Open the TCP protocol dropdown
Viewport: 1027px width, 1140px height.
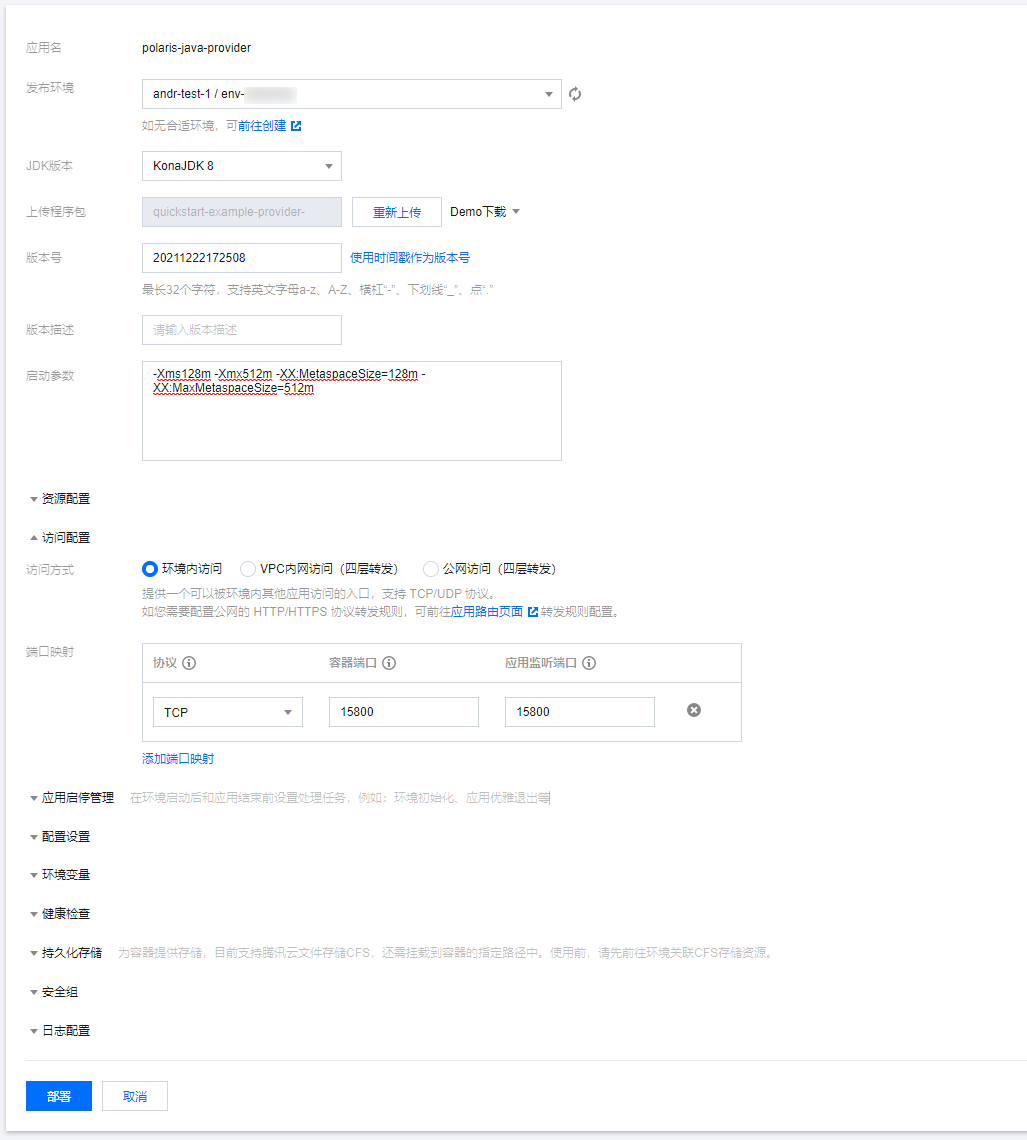(227, 712)
